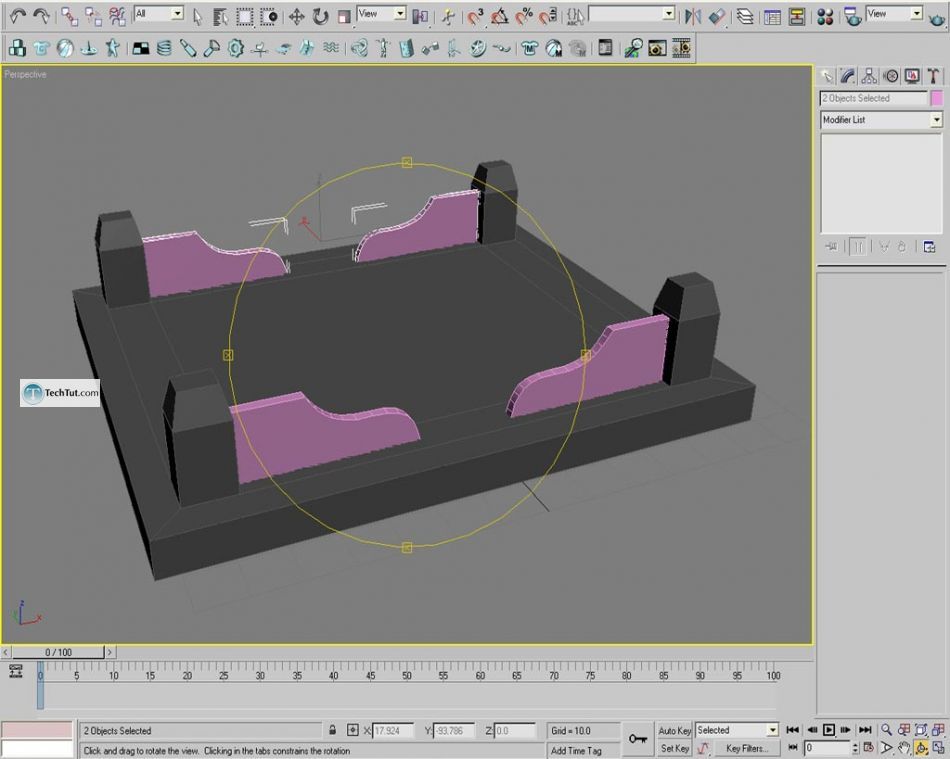The image size is (950, 759).
Task: Open the Curve Editor
Action: pos(772,16)
